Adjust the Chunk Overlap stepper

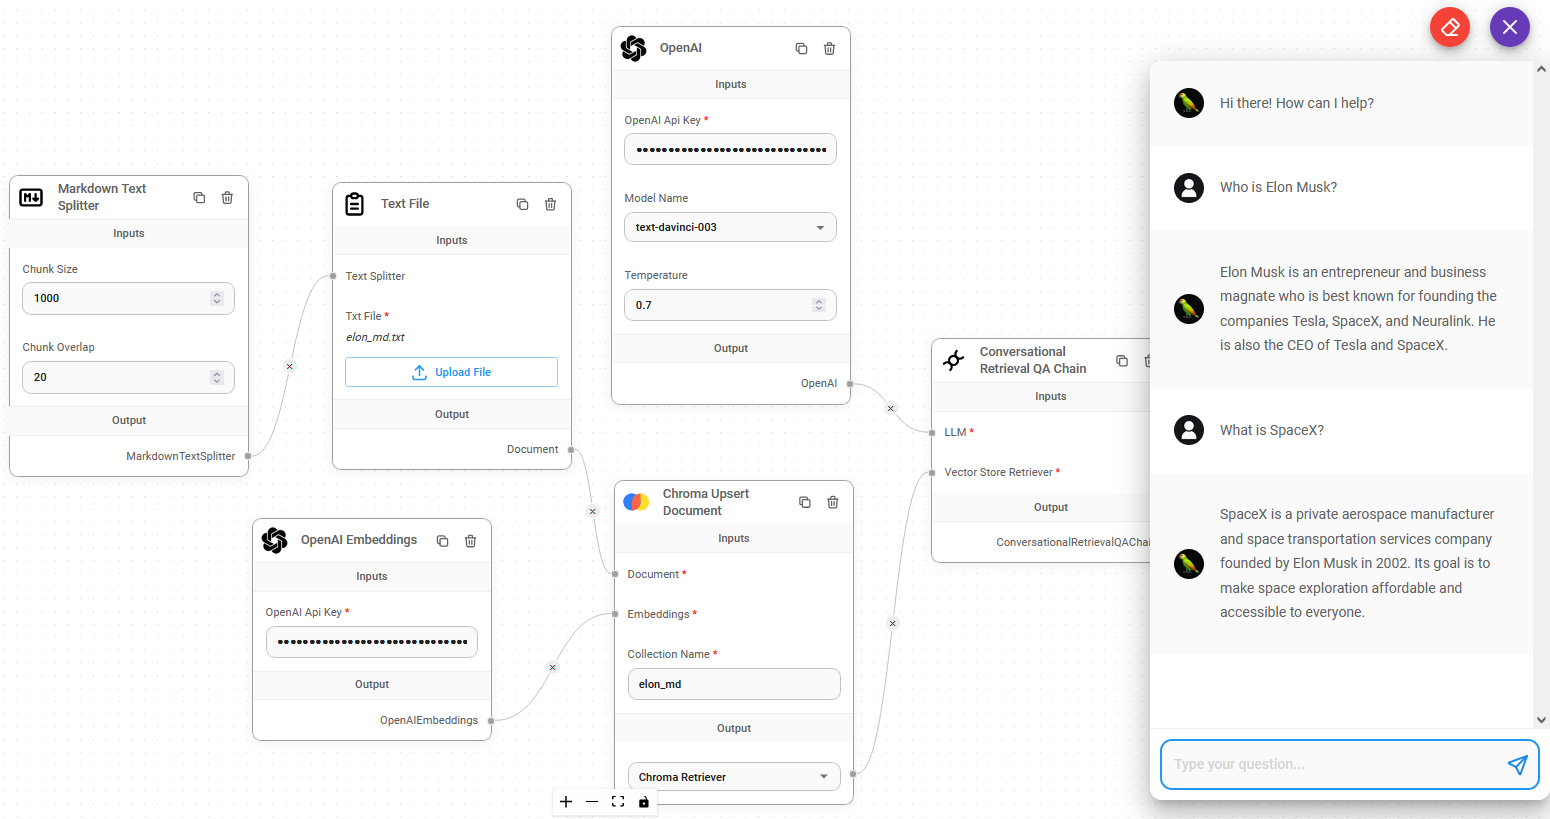click(217, 377)
